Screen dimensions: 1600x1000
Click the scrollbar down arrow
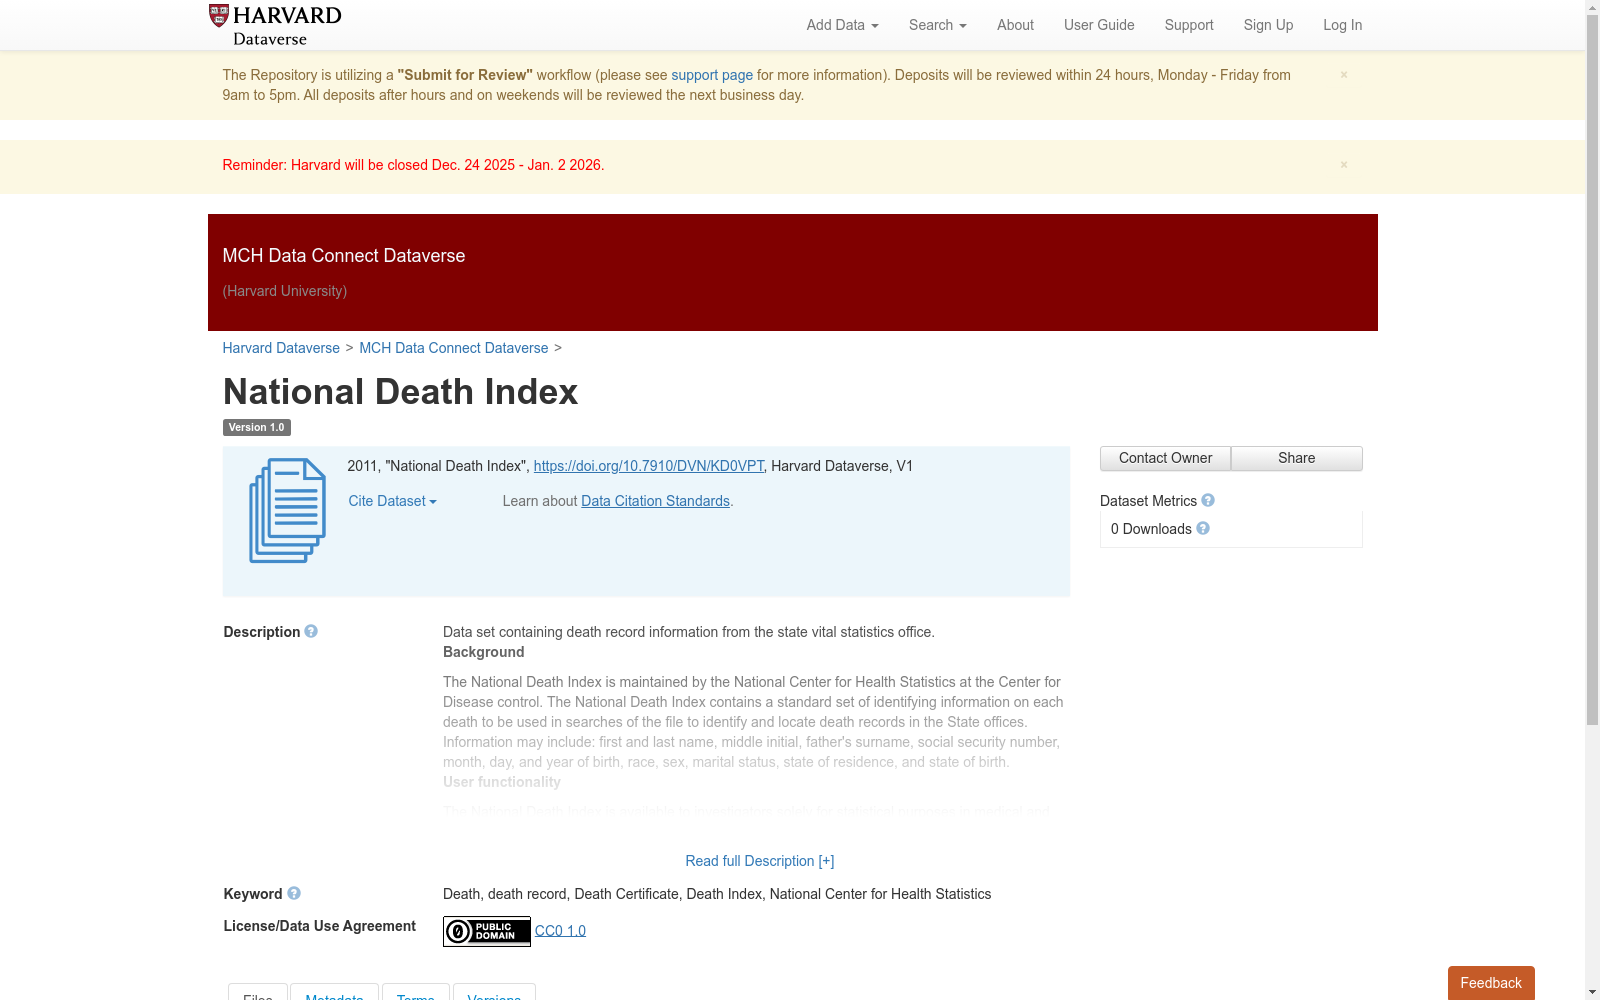(x=1592, y=992)
